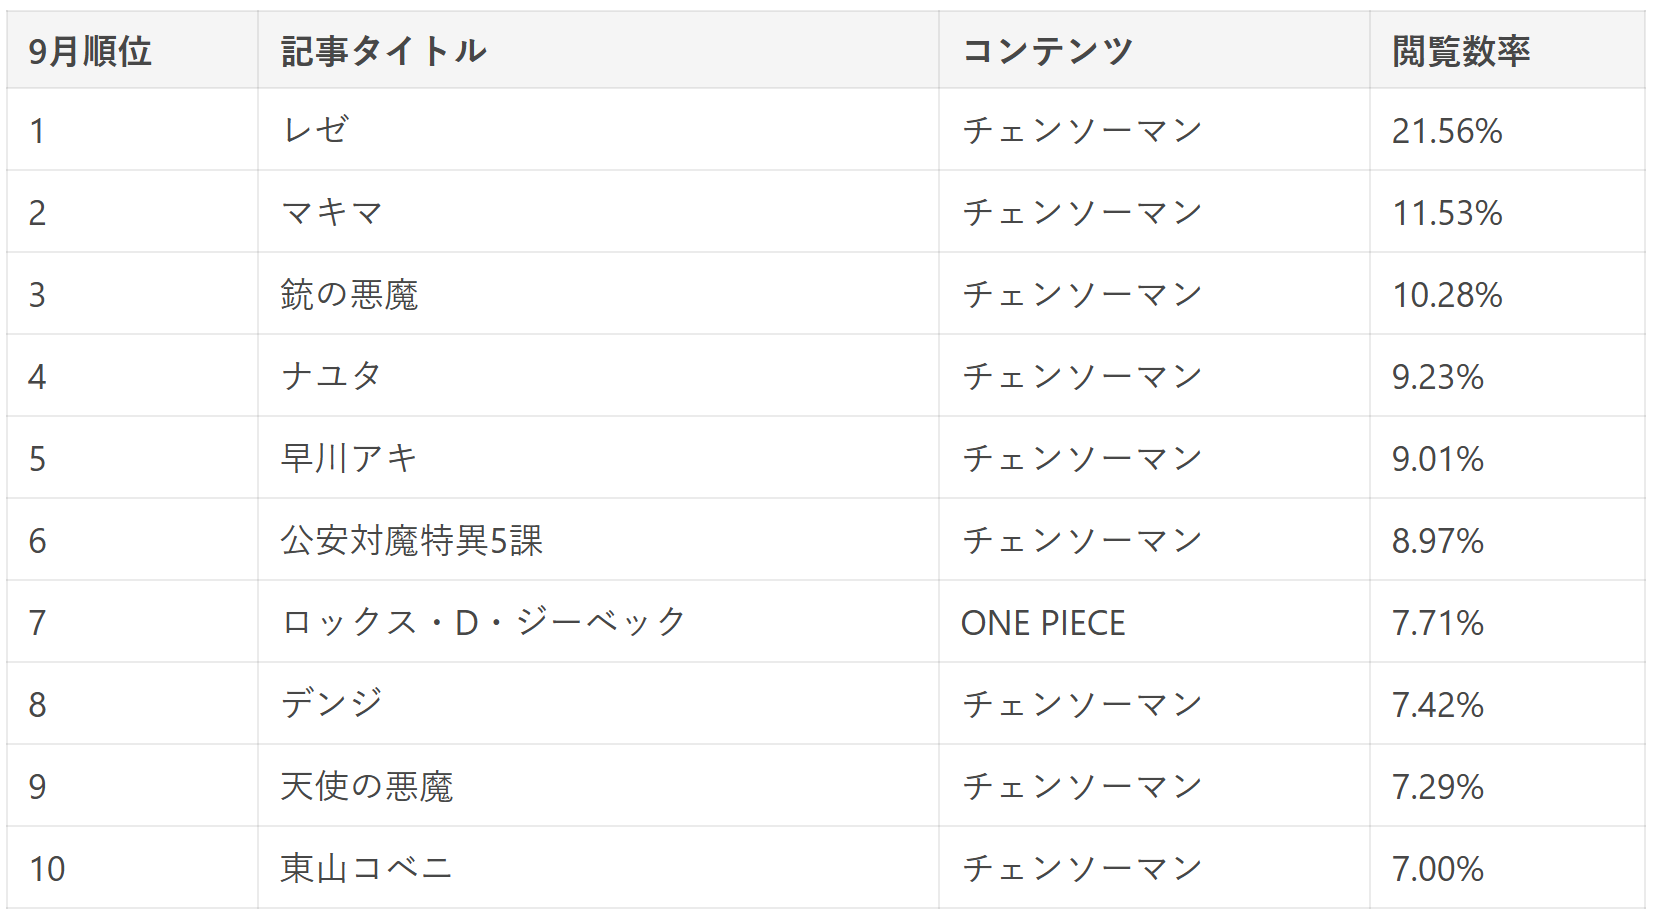This screenshot has height=920, width=1654.
Task: Open the 天使の悪魔 article entry
Action: coord(367,786)
